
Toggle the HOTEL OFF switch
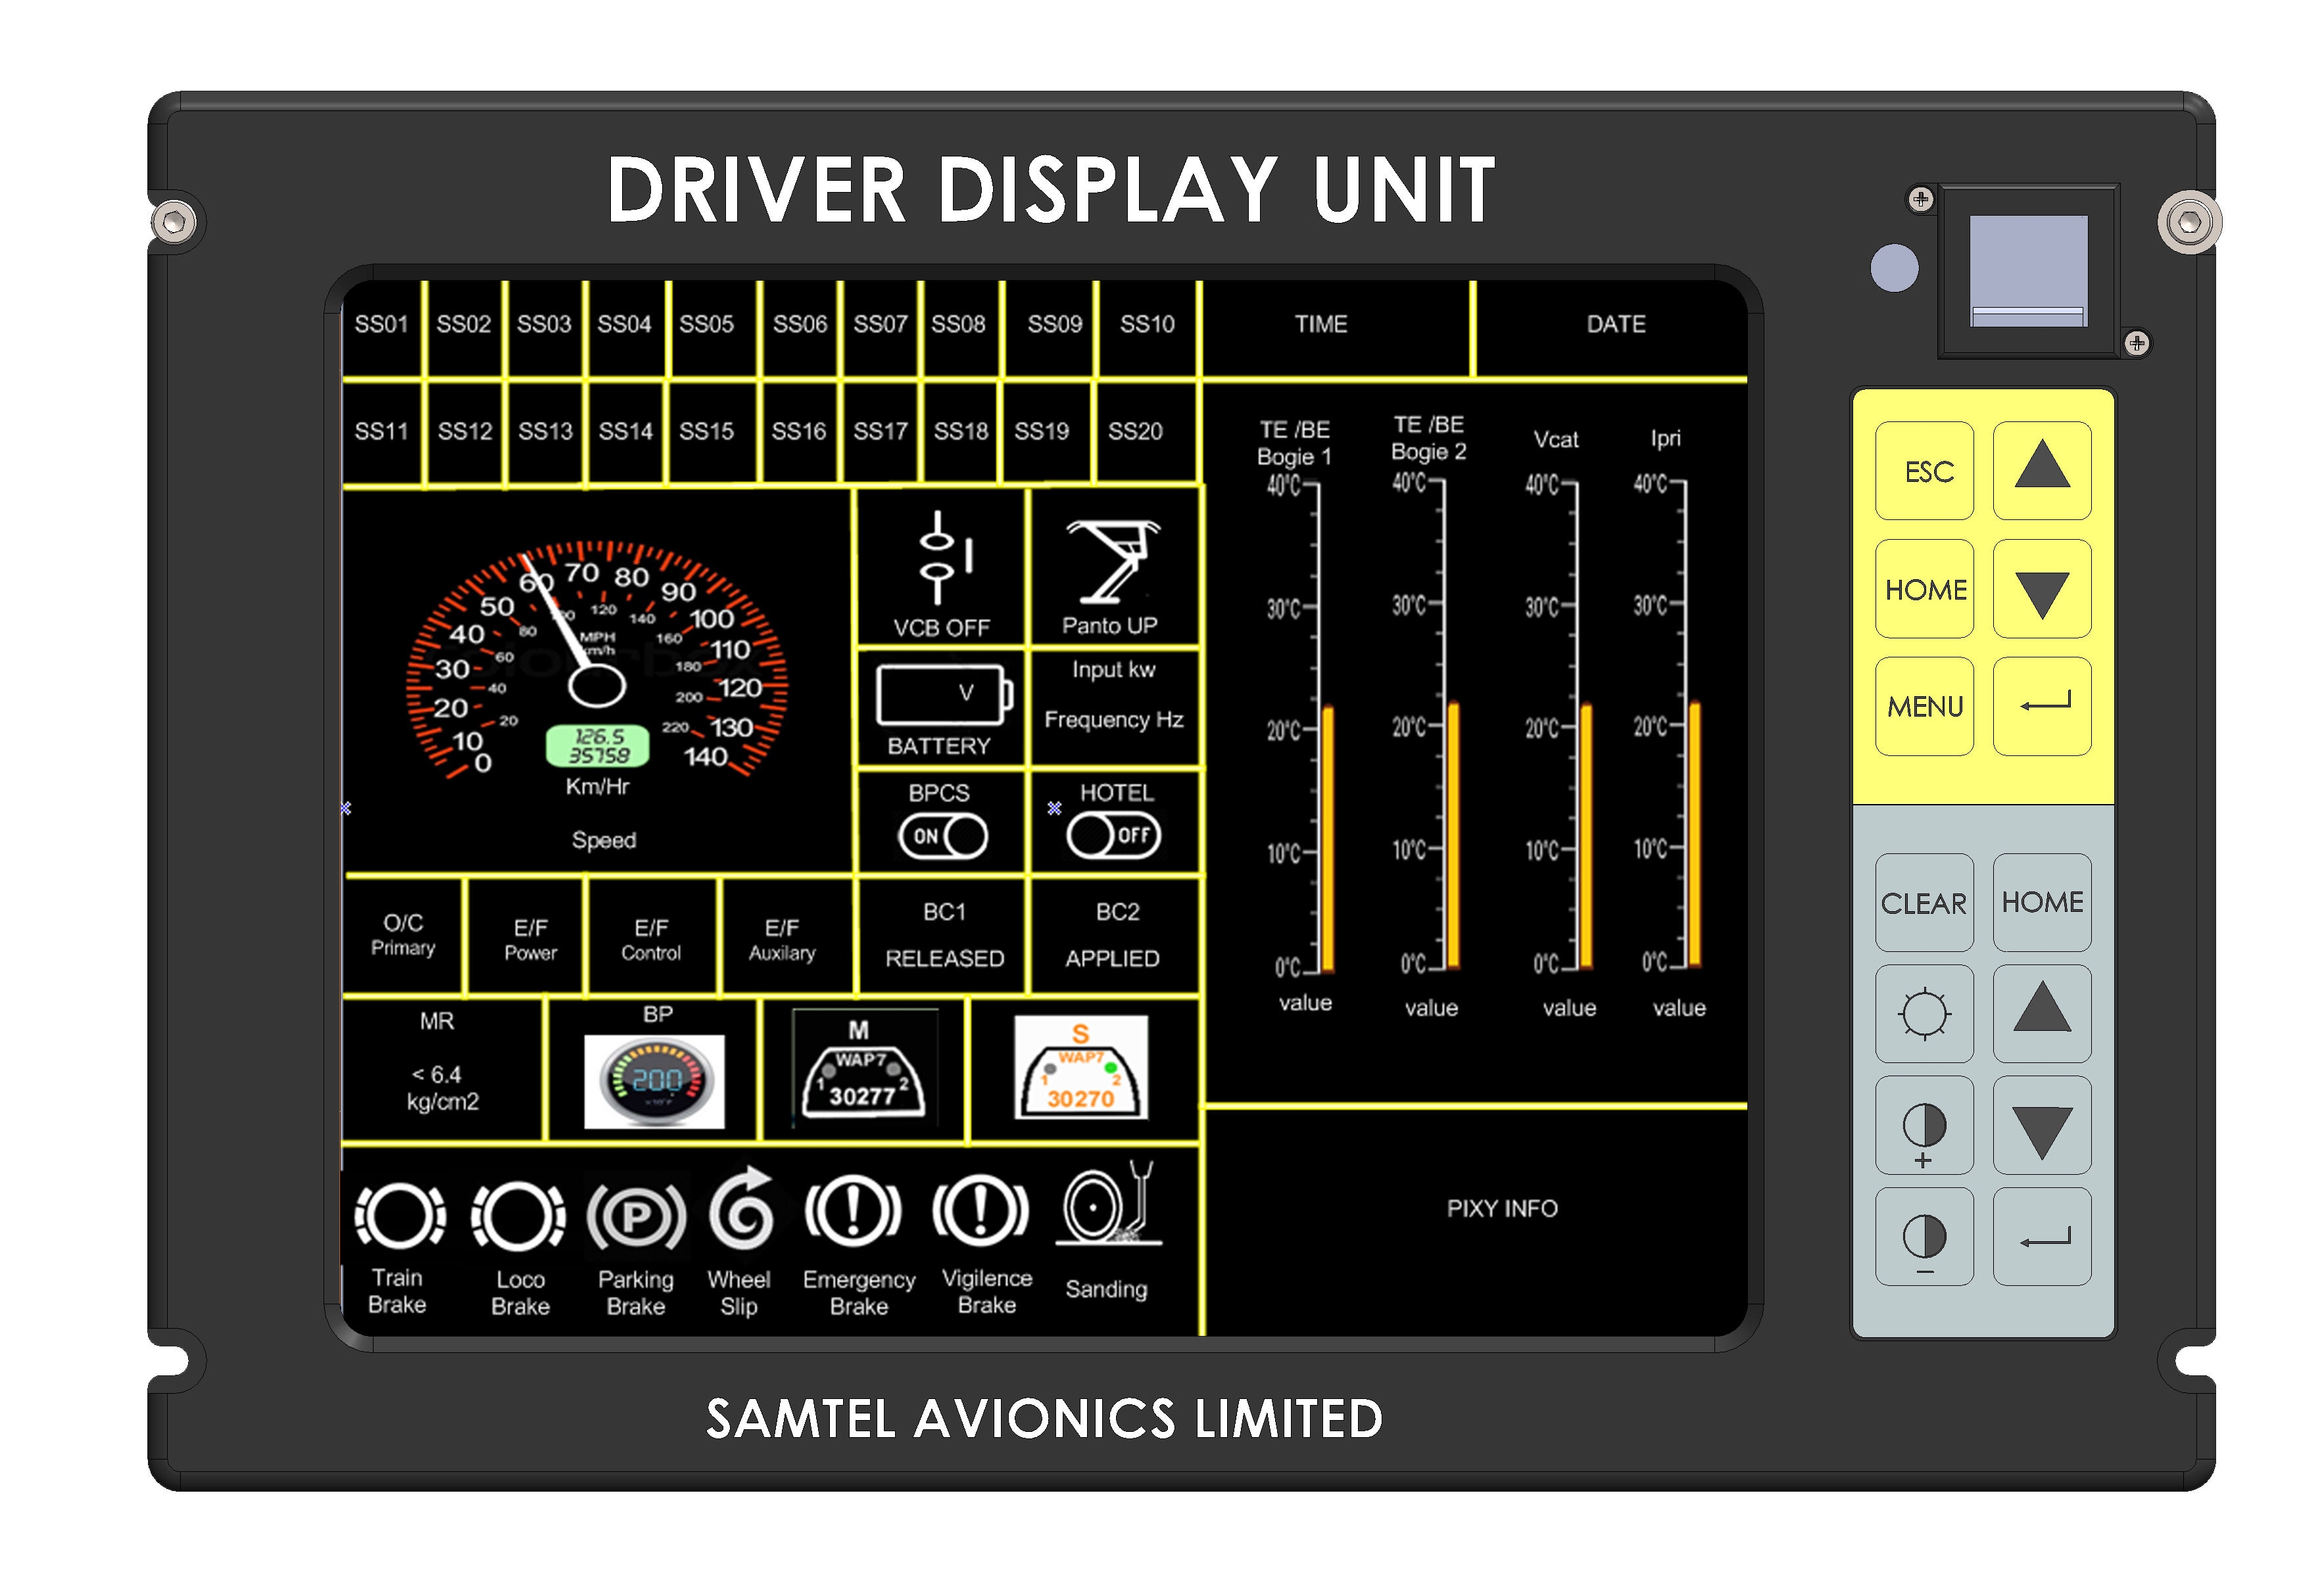coord(1113,835)
